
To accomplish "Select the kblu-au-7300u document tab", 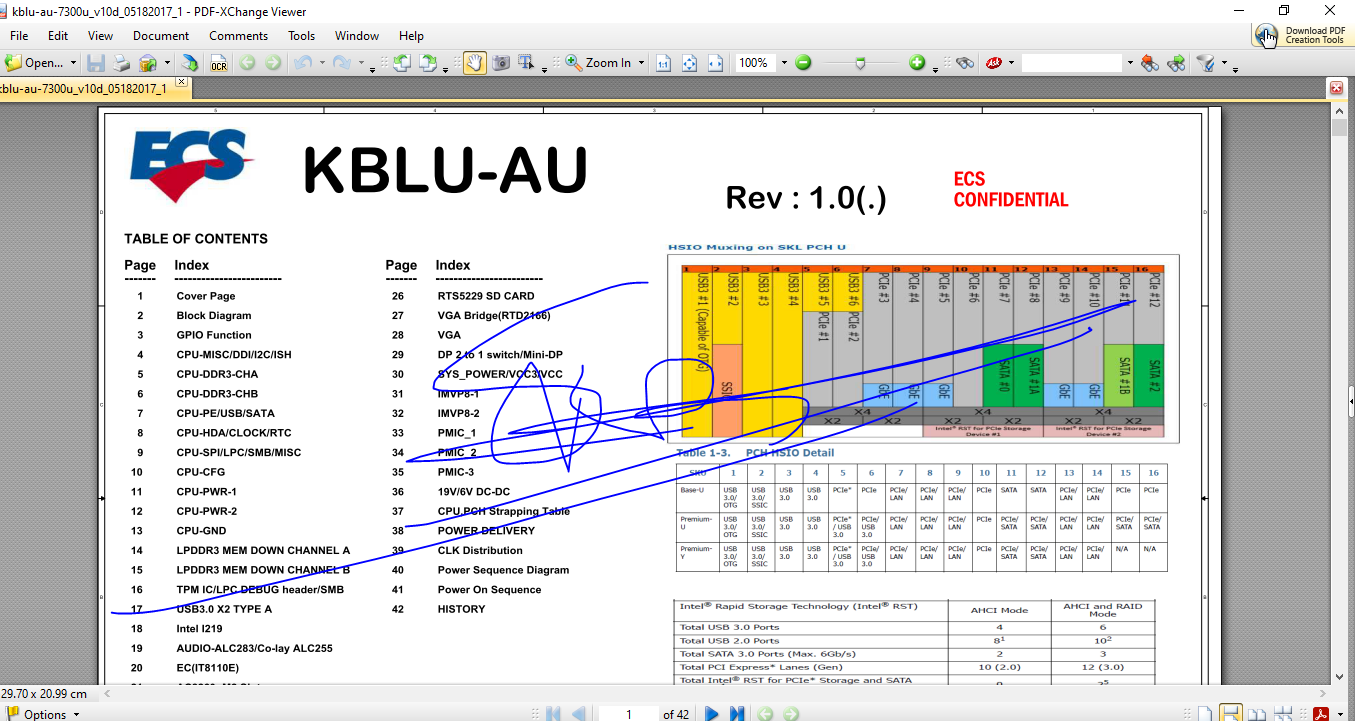I will pos(83,88).
